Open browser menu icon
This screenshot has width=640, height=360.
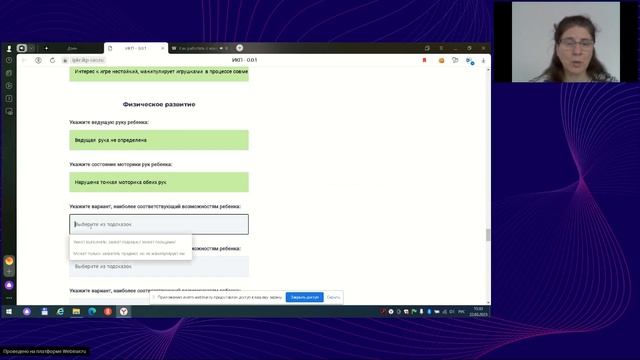tap(441, 48)
